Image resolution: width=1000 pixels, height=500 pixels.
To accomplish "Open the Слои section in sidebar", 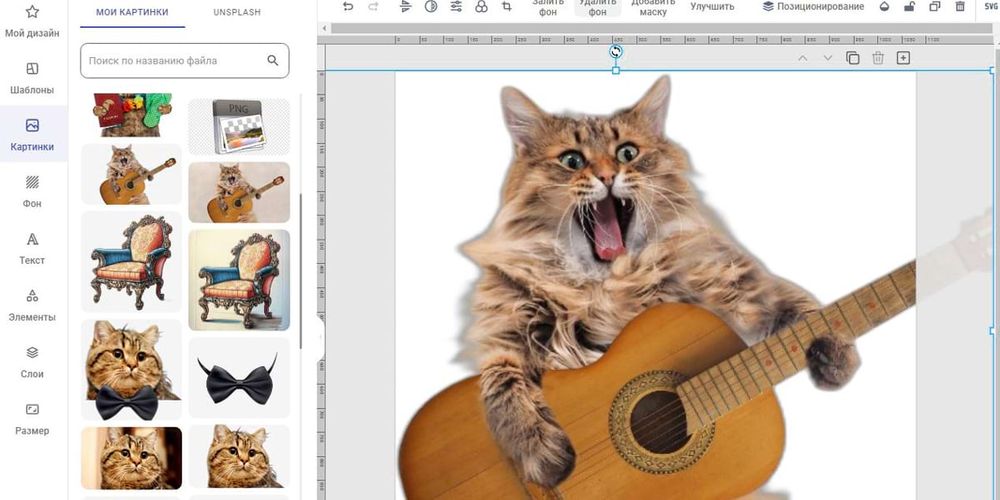I will 32,362.
